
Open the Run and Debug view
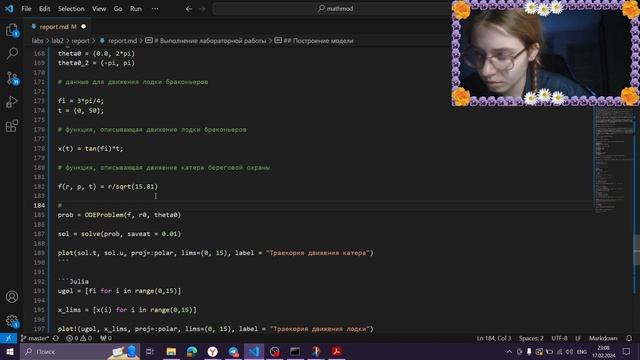[12, 102]
